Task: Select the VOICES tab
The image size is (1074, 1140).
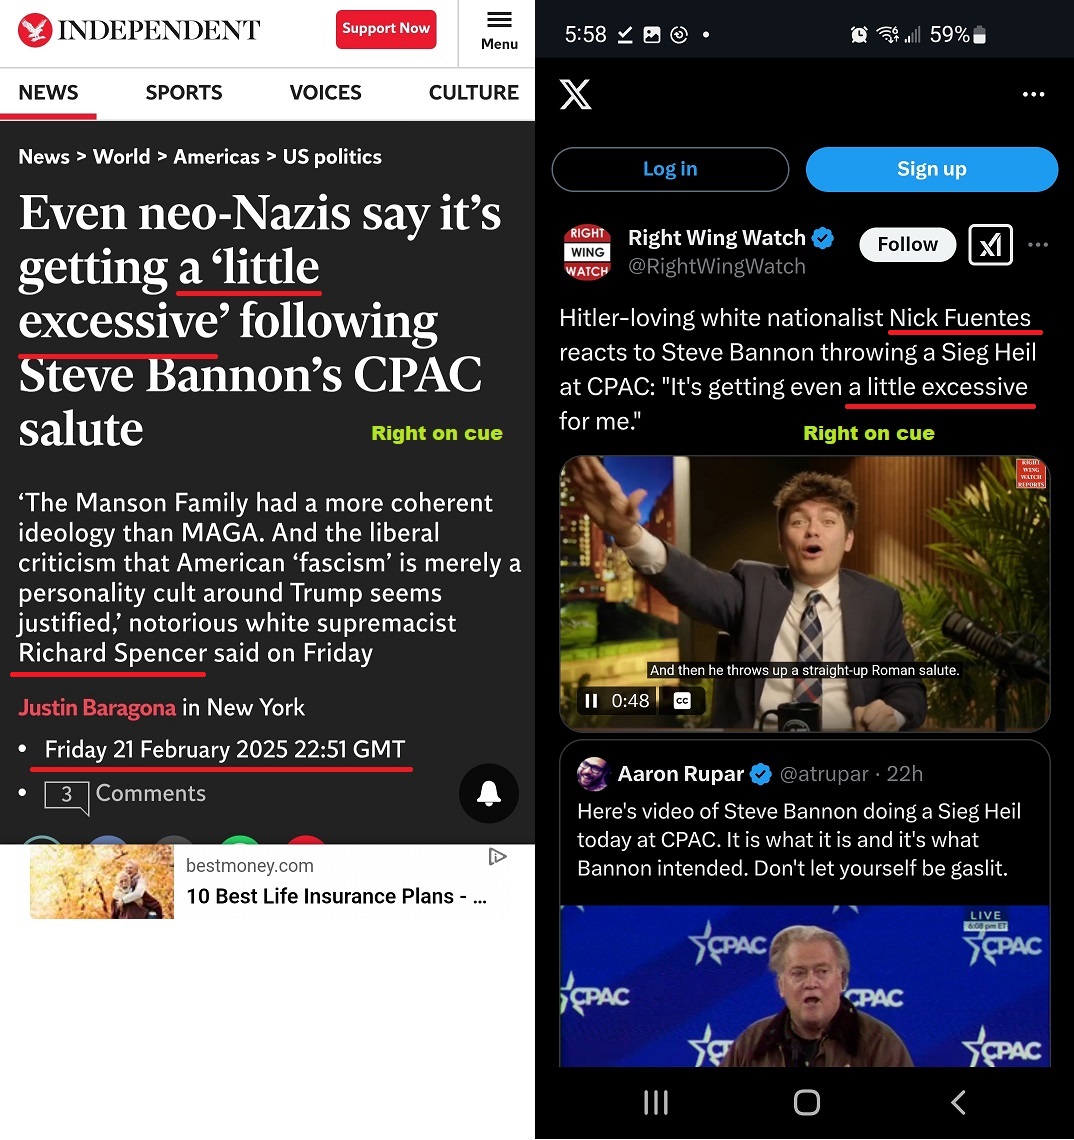Action: tap(325, 92)
